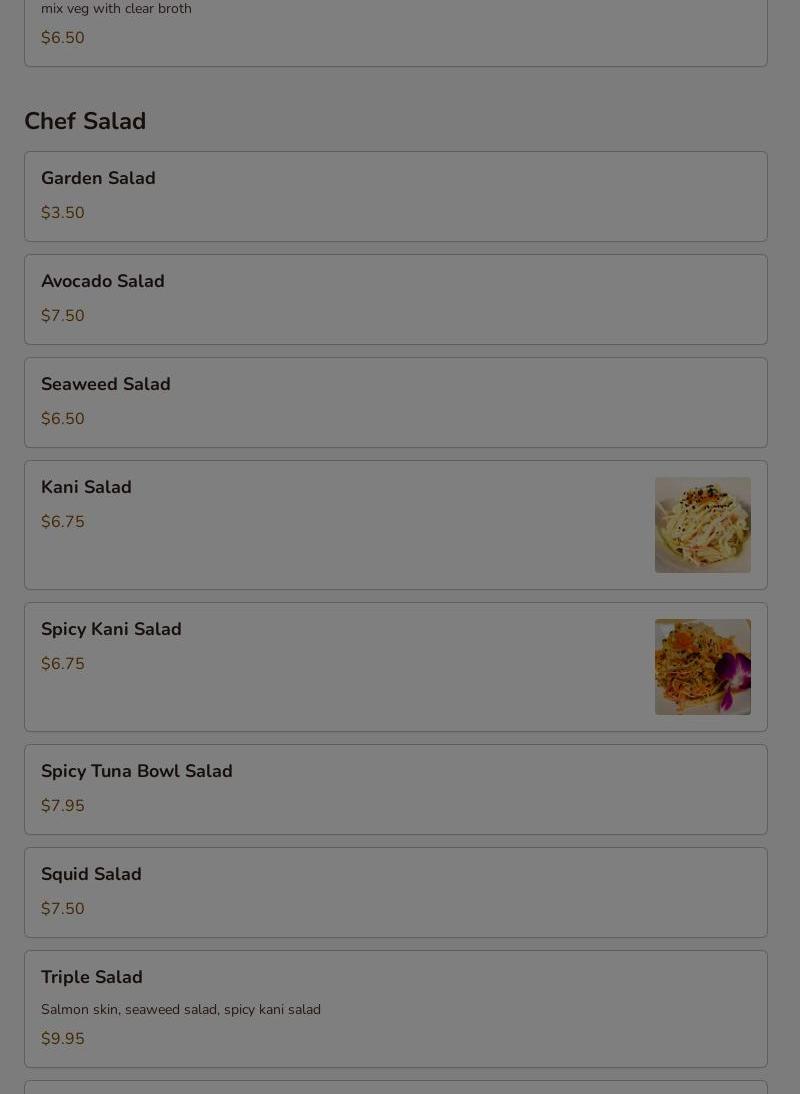Select the Triple Salad item title
Screen dimensions: 800x1094
click(x=92, y=977)
